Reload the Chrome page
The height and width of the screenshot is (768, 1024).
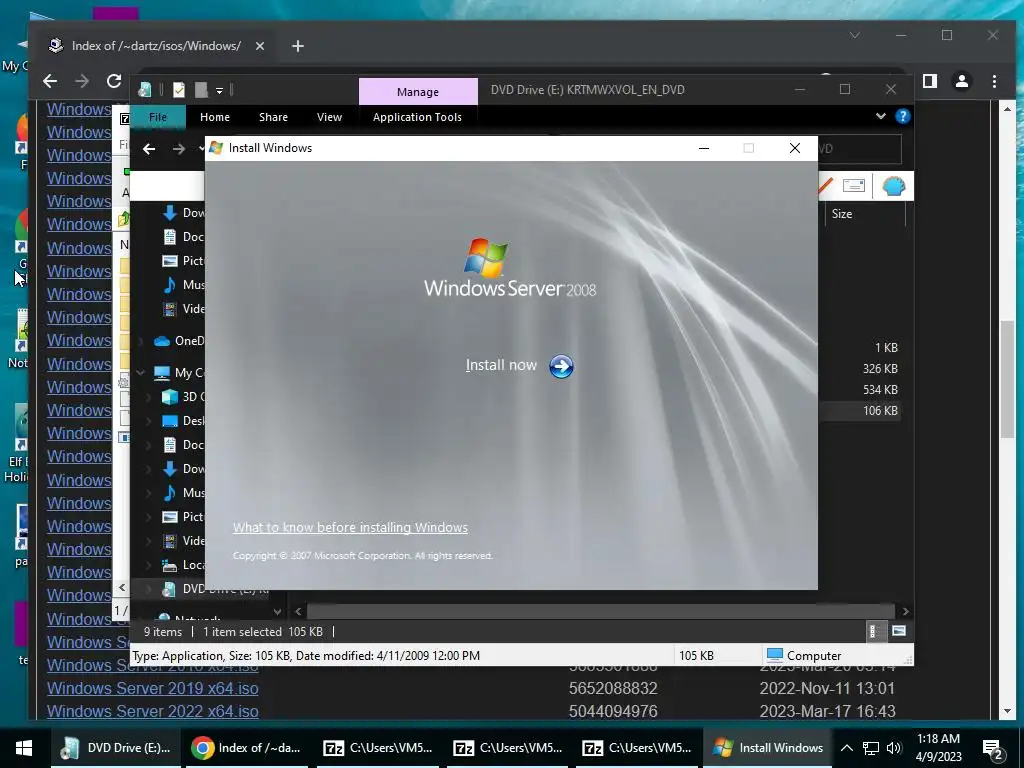click(114, 81)
